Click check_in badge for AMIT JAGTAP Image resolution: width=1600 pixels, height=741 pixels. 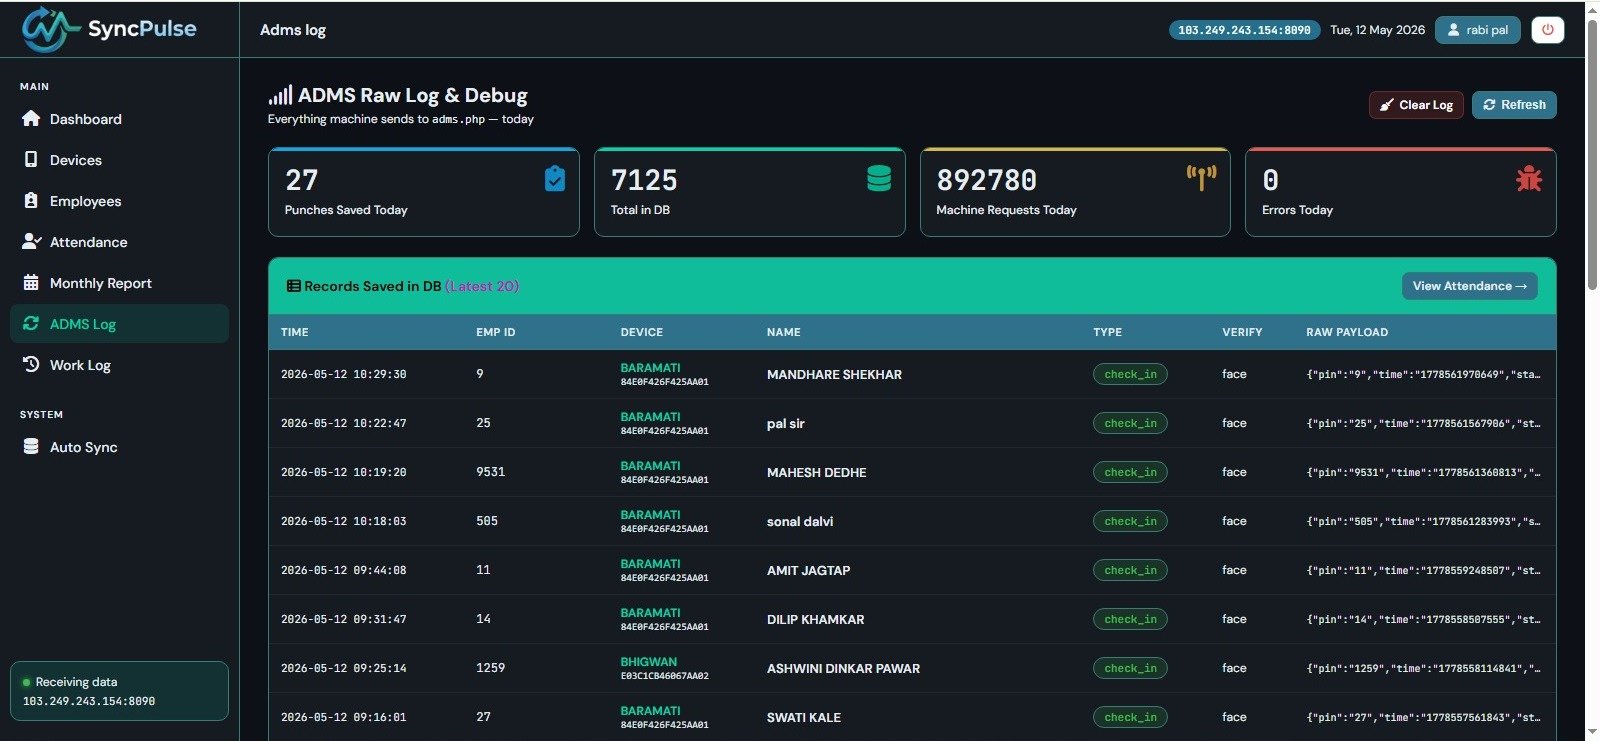(x=1130, y=570)
